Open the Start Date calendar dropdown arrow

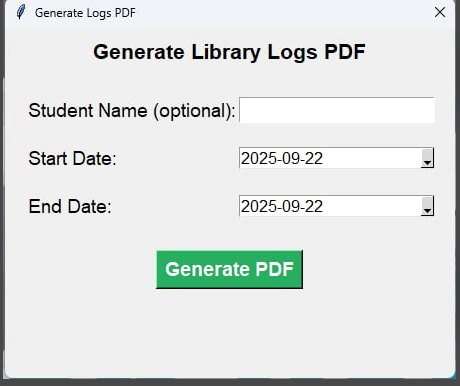click(x=427, y=158)
